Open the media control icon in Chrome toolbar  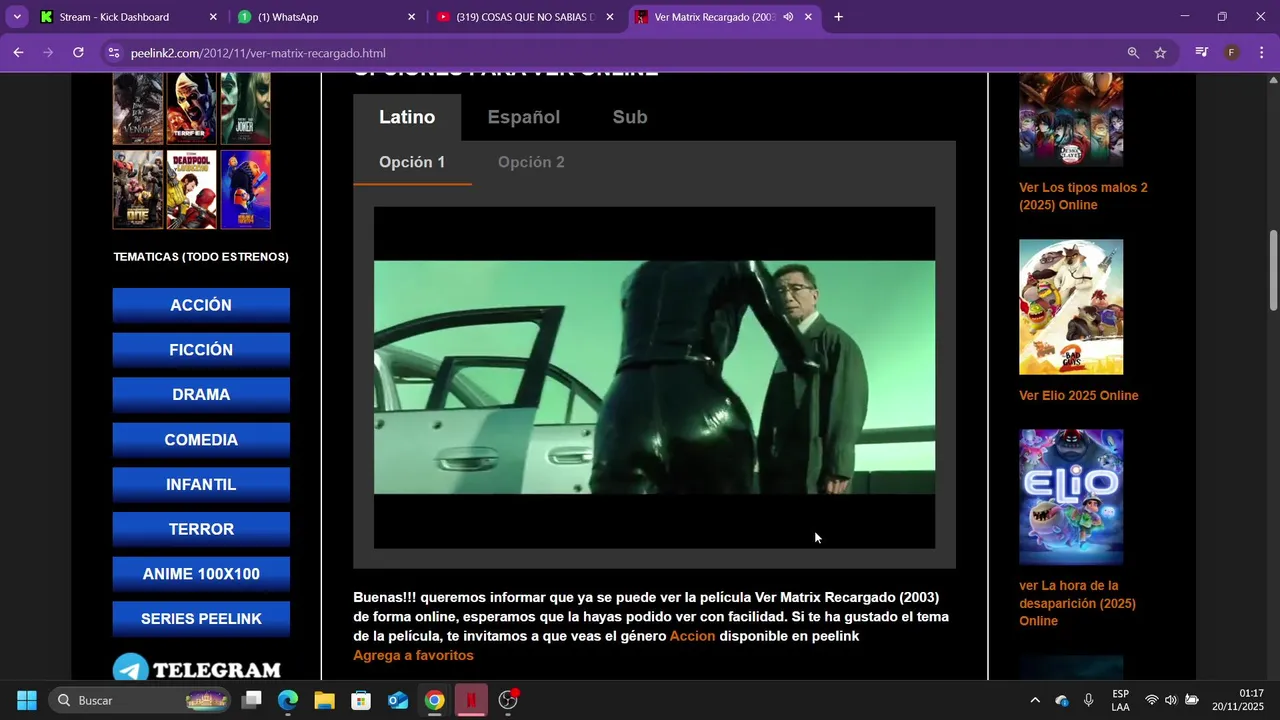[x=1202, y=53]
